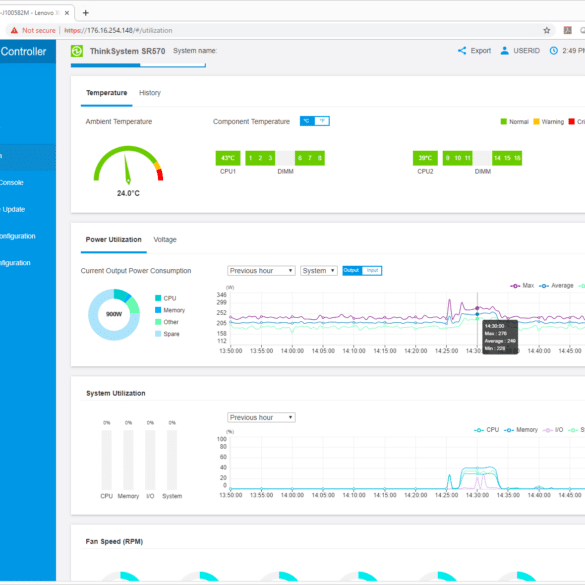Image resolution: width=585 pixels, height=585 pixels.
Task: Click the Memory utilization bar
Action: [x=128, y=460]
